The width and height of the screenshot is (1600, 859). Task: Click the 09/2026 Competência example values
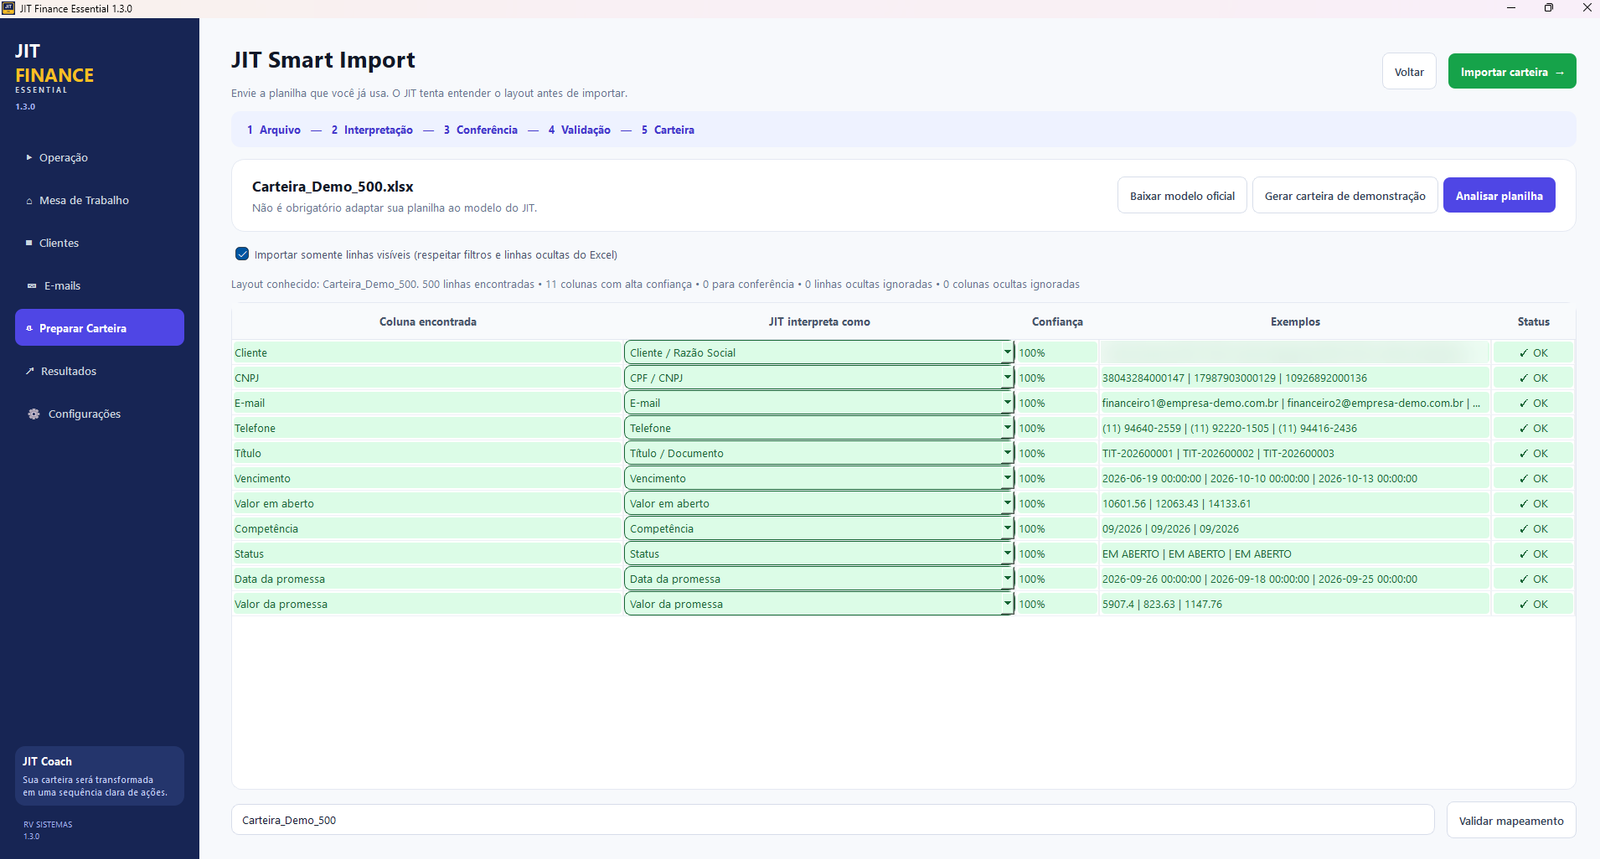pyautogui.click(x=1171, y=529)
